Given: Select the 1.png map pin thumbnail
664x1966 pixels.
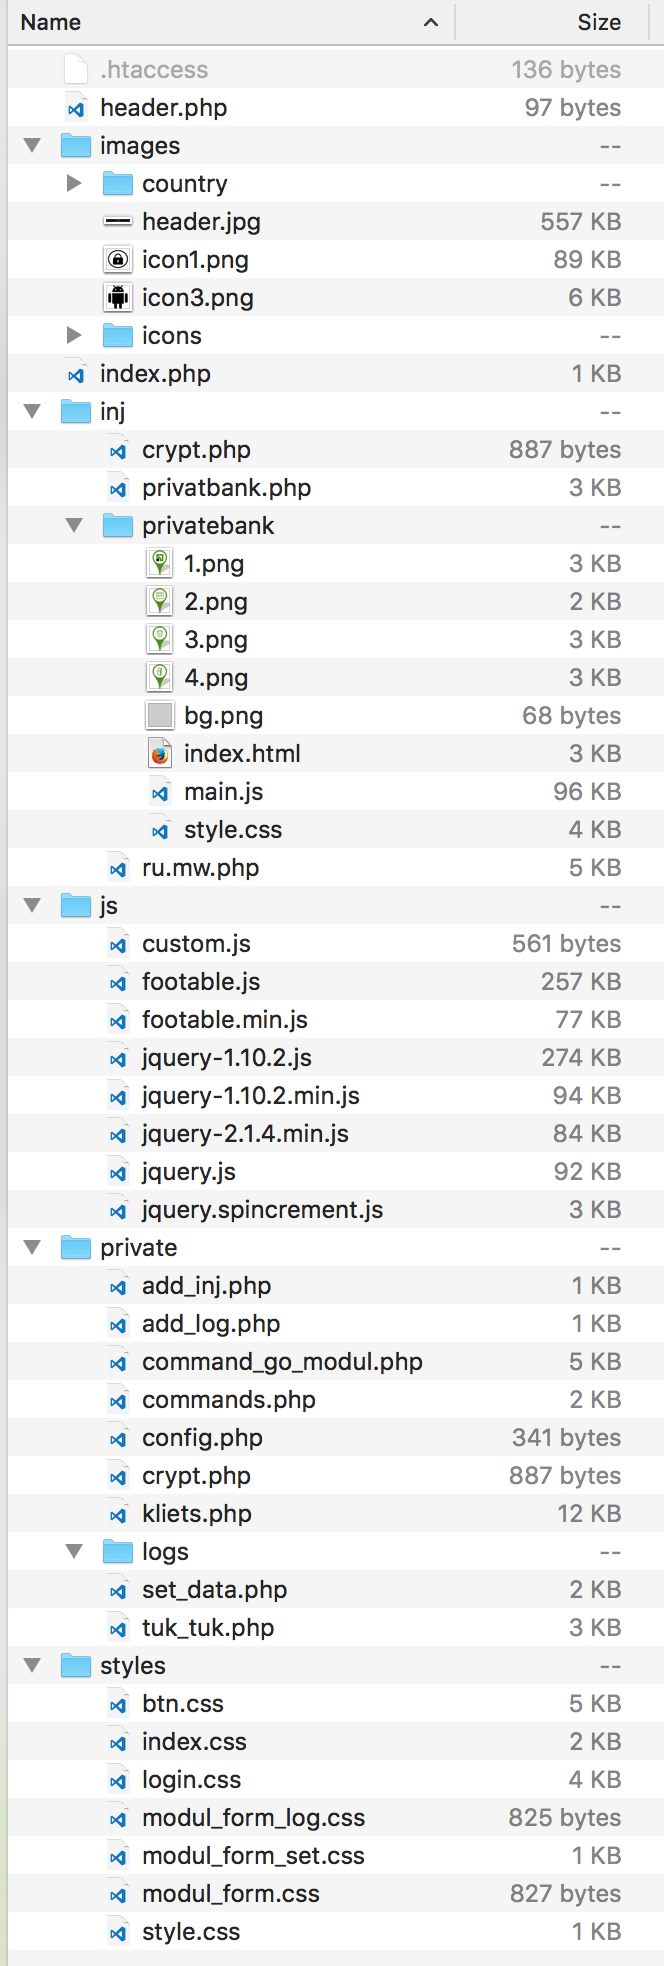Looking at the screenshot, I should coord(160,564).
